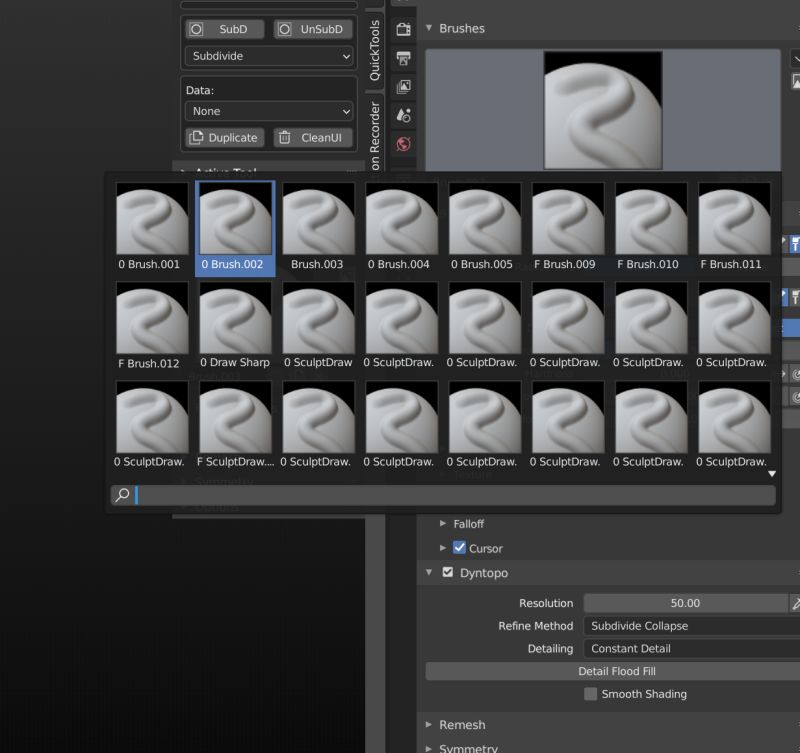Select the Brush.005 thumbnail in the brush gallery
Screen dimensions: 800x753
coord(484,216)
